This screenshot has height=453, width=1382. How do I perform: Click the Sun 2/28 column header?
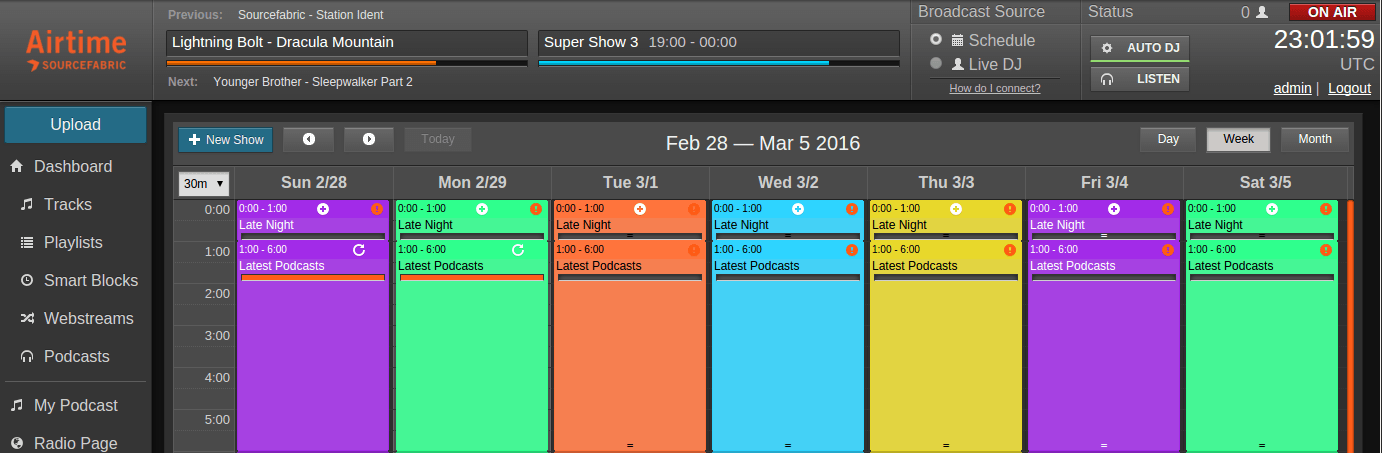click(x=314, y=182)
